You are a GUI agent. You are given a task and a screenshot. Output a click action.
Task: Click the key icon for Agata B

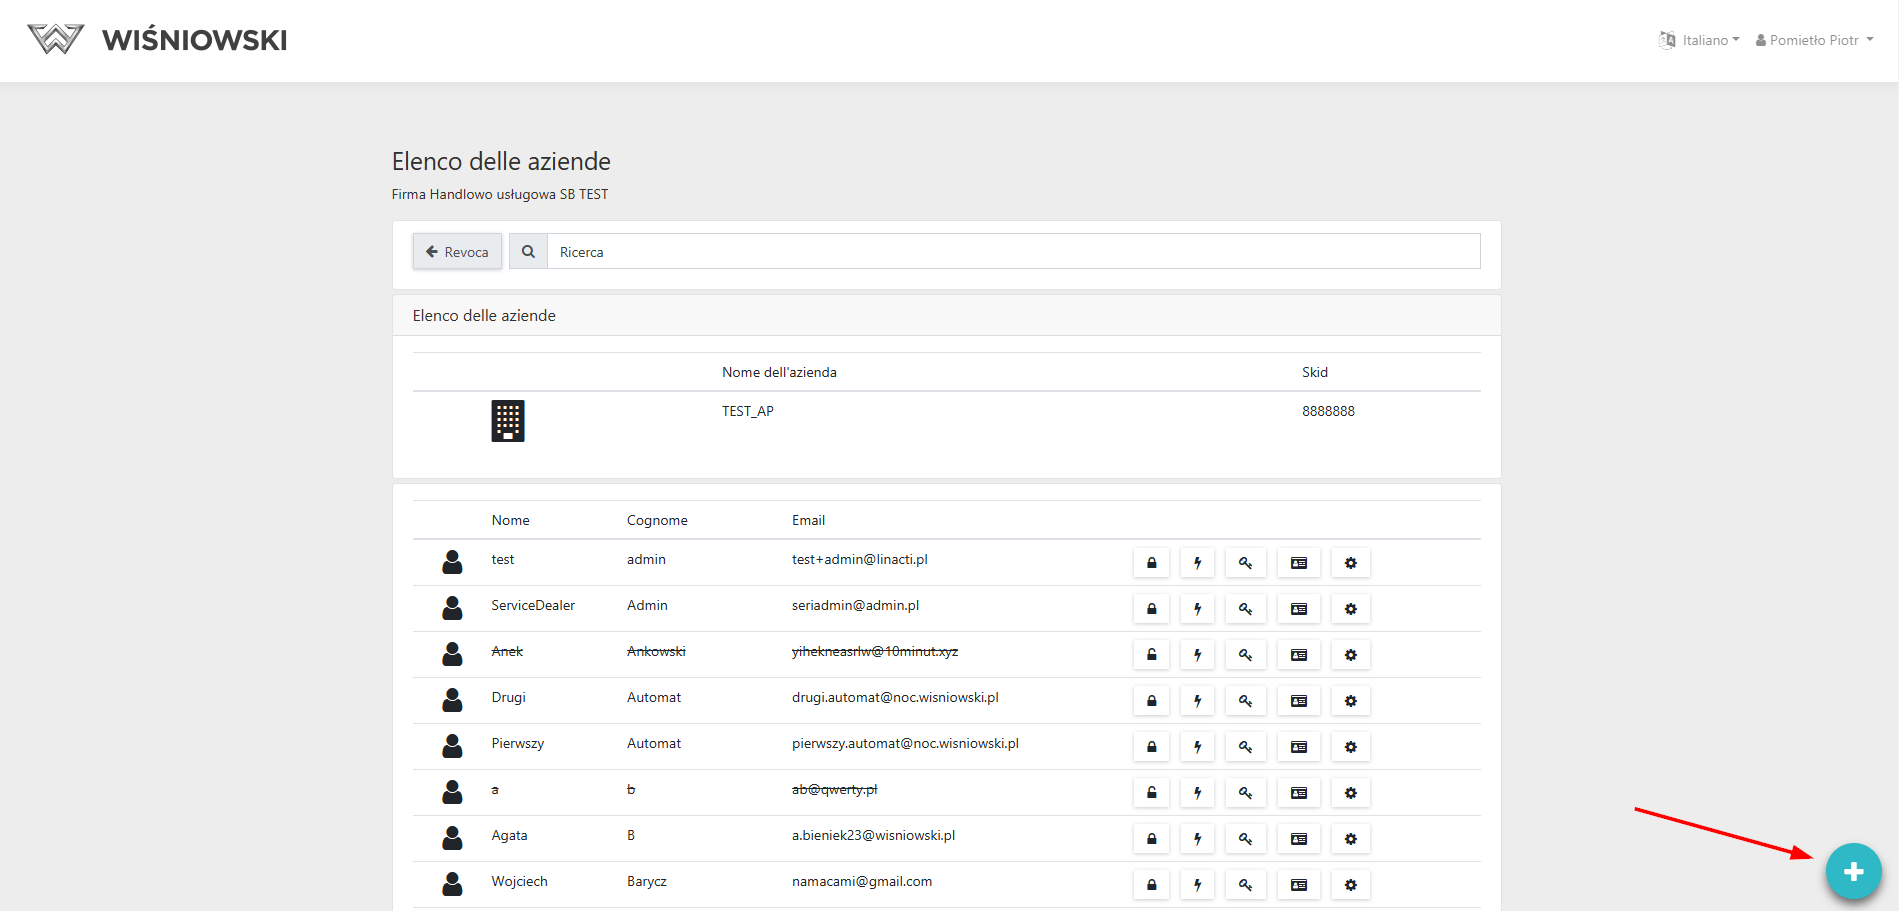[1245, 839]
